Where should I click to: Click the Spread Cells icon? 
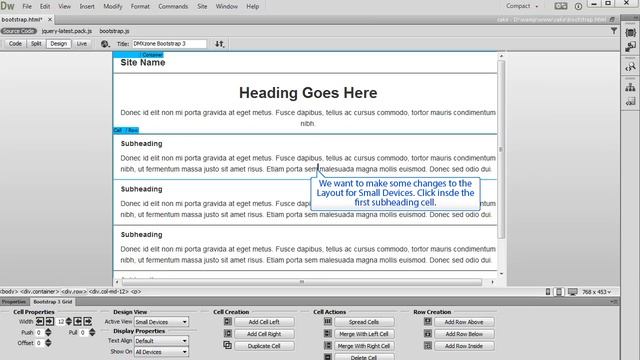pyautogui.click(x=328, y=322)
